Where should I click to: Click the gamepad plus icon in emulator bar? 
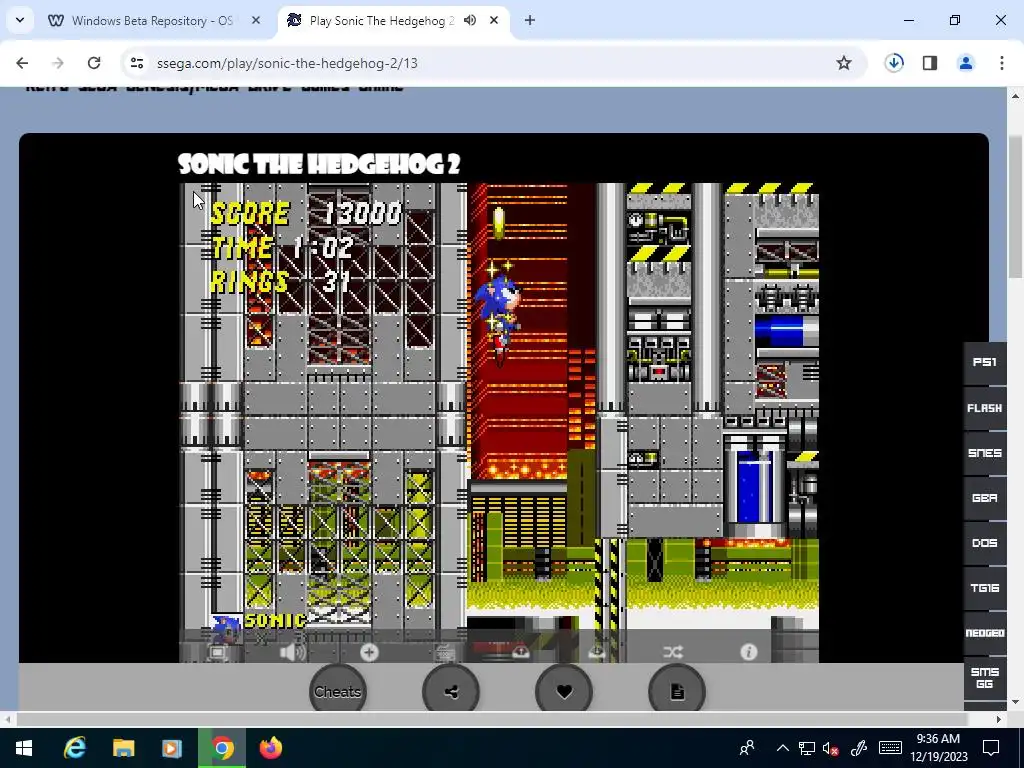tap(369, 652)
